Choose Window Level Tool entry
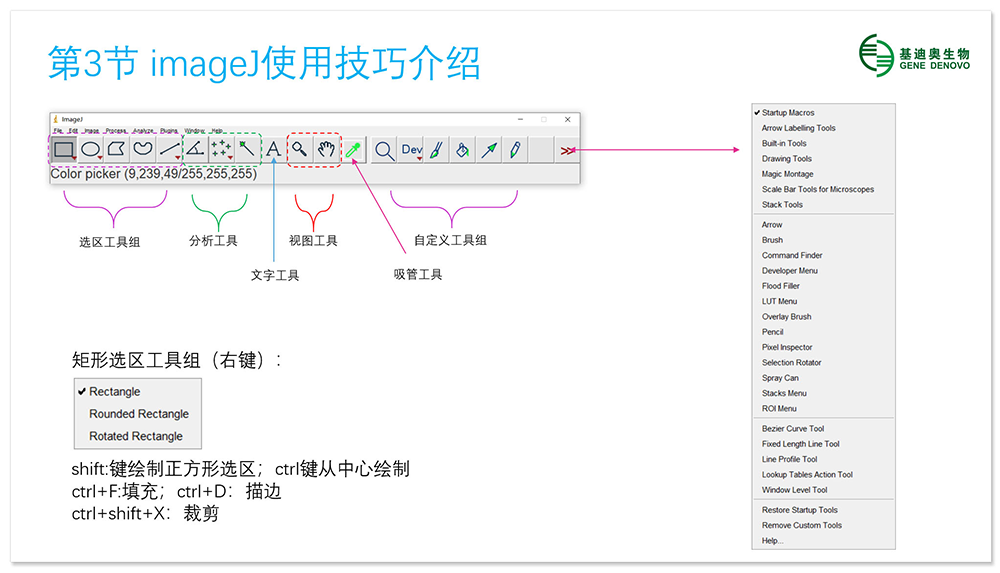1000x573 pixels. point(823,490)
